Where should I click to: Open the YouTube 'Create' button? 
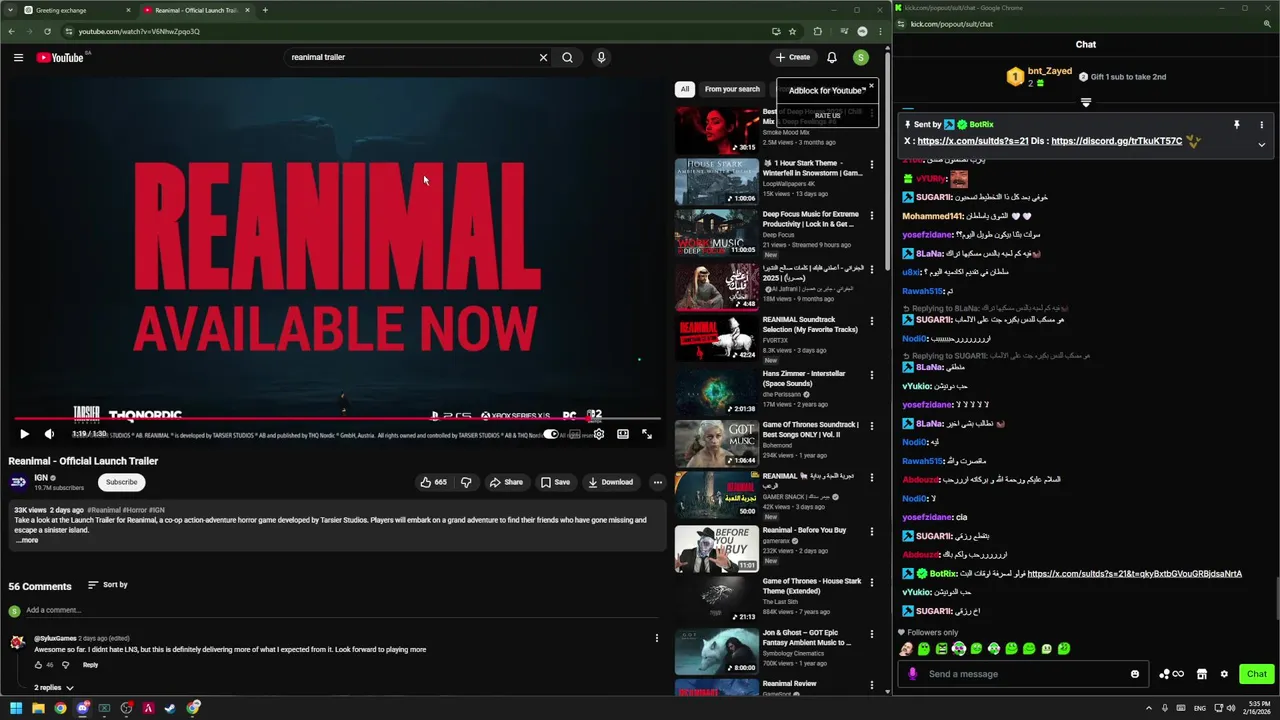(793, 57)
